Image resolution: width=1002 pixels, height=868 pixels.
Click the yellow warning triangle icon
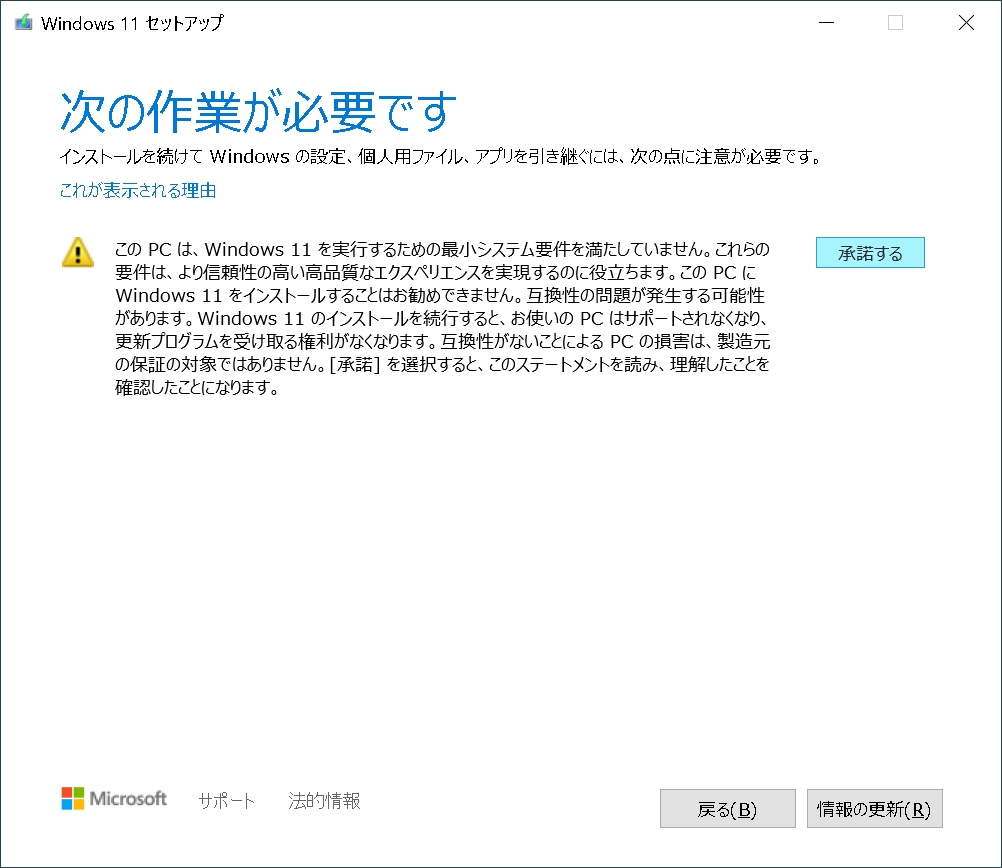(x=78, y=252)
